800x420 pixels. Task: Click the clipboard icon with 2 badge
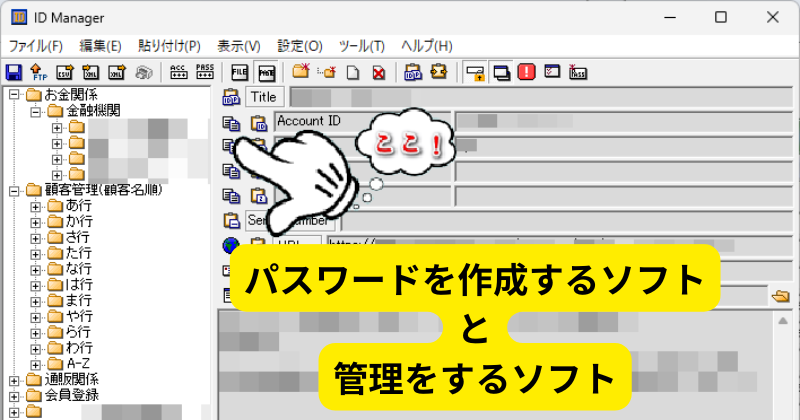(x=259, y=195)
